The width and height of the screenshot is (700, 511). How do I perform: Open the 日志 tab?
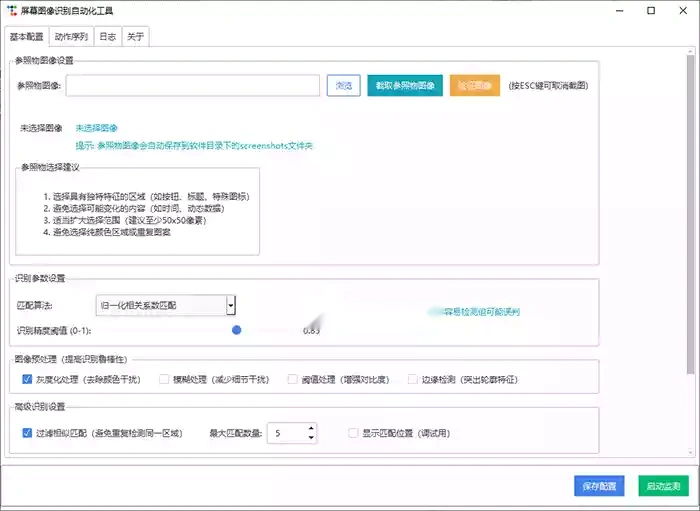107,37
